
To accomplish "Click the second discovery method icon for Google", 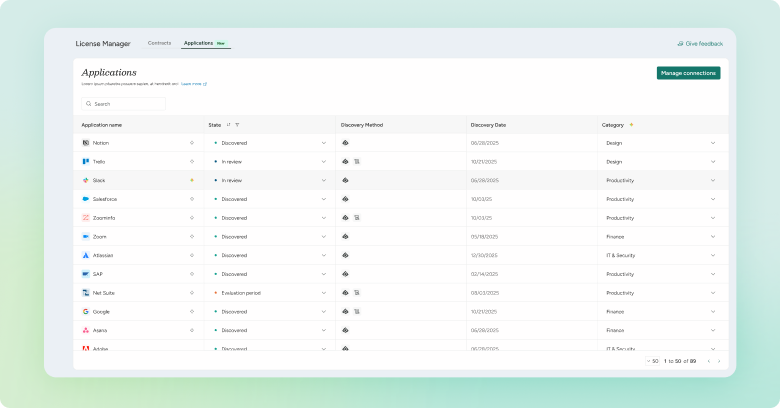I will pos(357,311).
